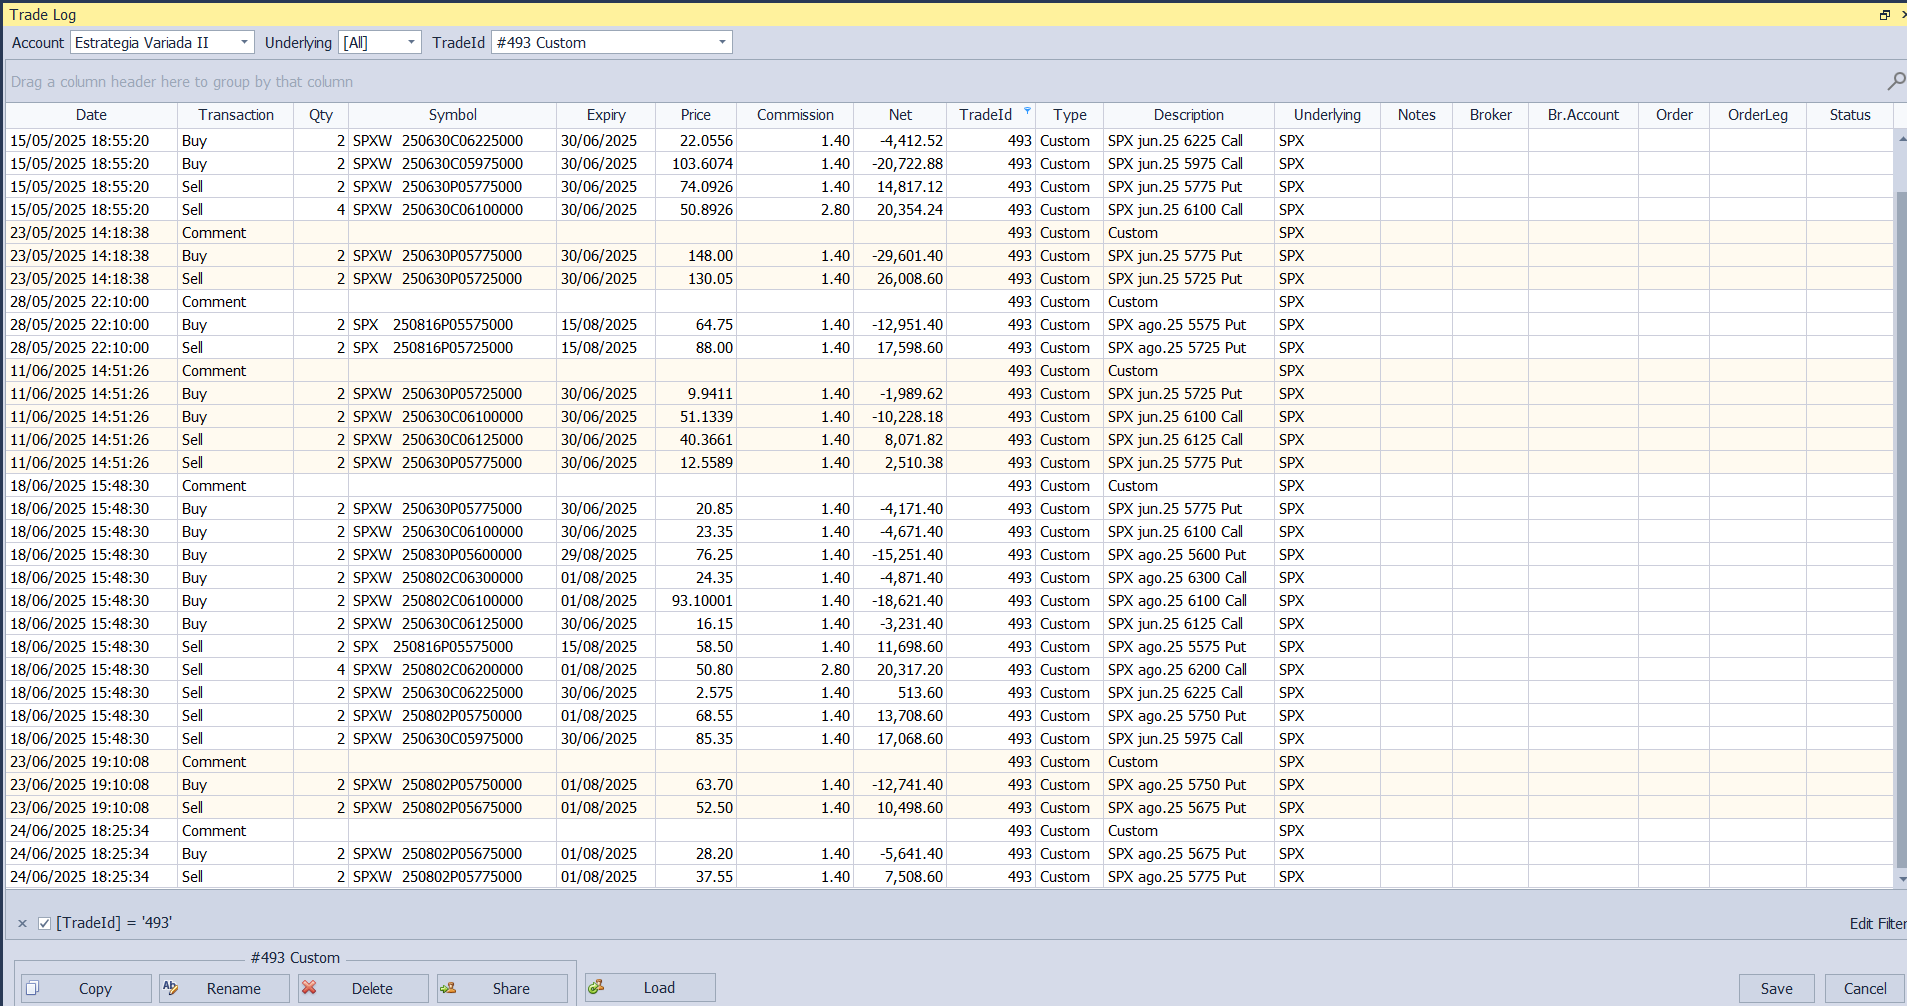Image resolution: width=1907 pixels, height=1006 pixels.
Task: Cancel the trade log dialog
Action: click(x=1865, y=988)
